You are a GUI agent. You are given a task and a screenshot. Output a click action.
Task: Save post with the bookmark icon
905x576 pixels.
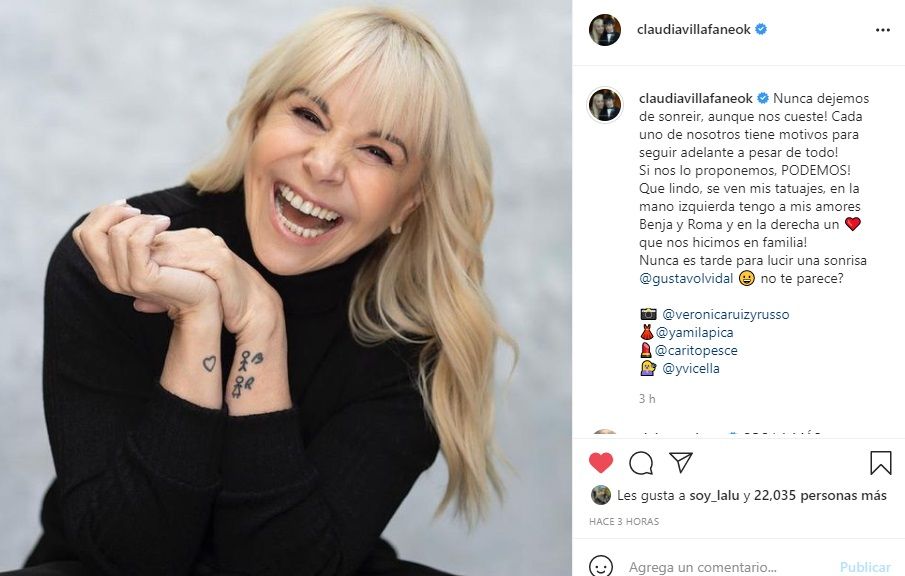coord(880,463)
